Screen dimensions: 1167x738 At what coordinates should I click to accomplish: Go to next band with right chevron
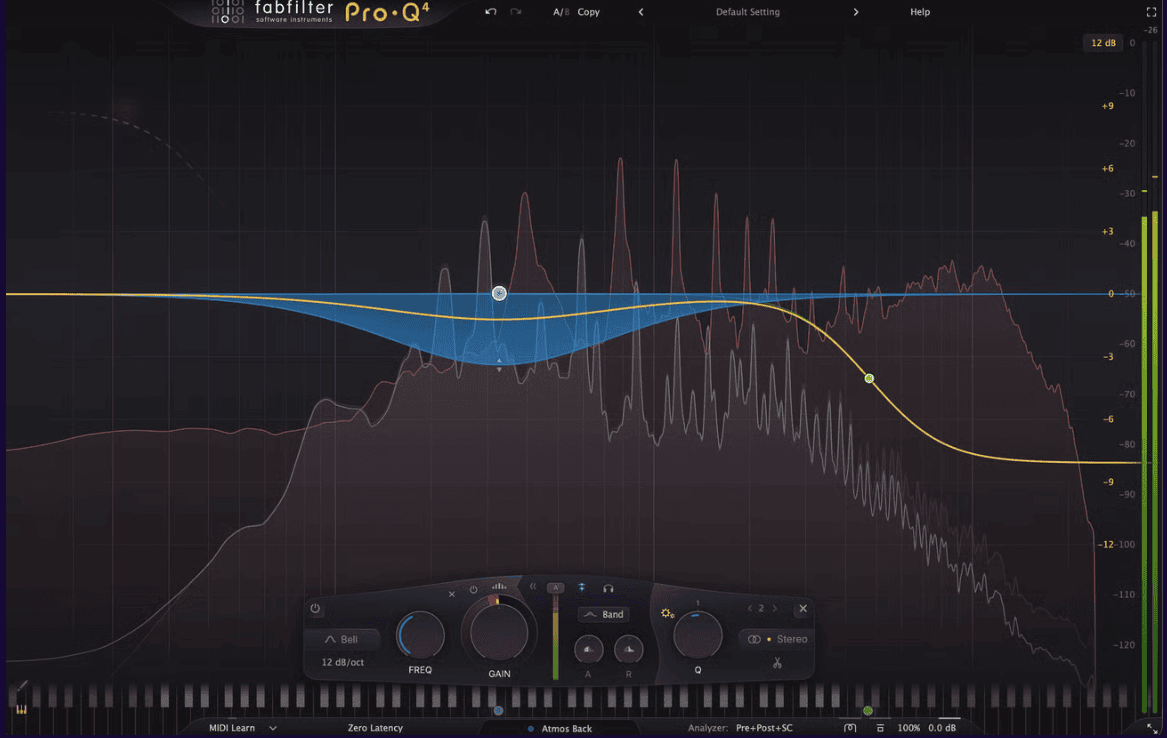pos(775,609)
